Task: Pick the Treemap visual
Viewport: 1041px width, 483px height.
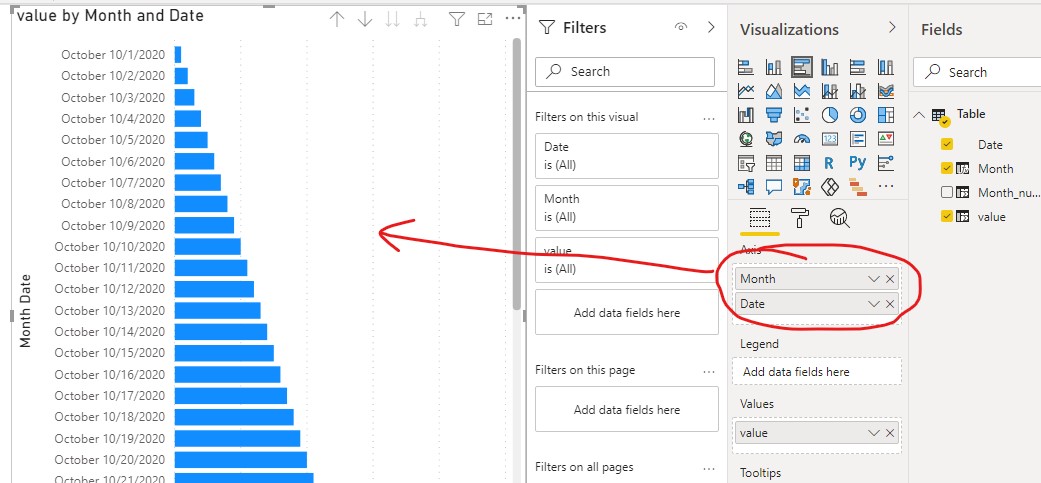Action: [886, 115]
